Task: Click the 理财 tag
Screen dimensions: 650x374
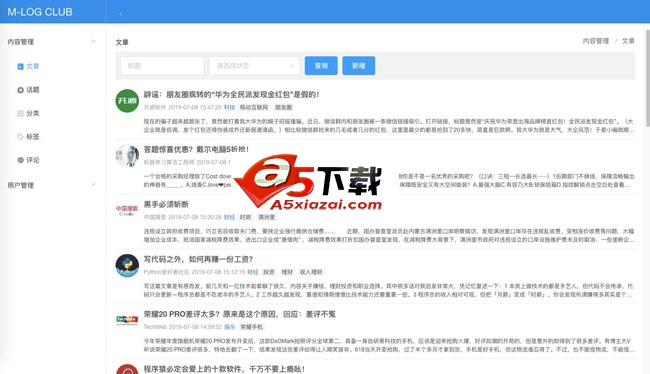Action: coord(287,272)
